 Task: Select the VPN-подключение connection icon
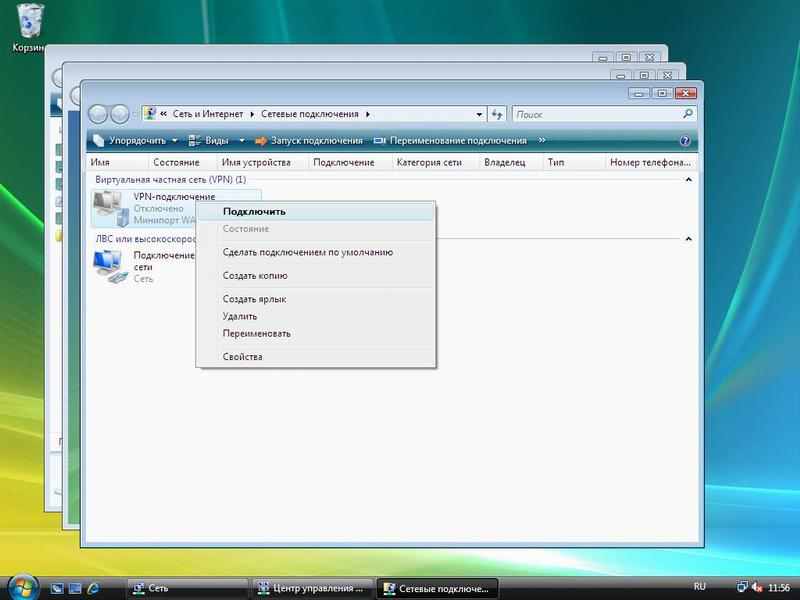pyautogui.click(x=111, y=208)
